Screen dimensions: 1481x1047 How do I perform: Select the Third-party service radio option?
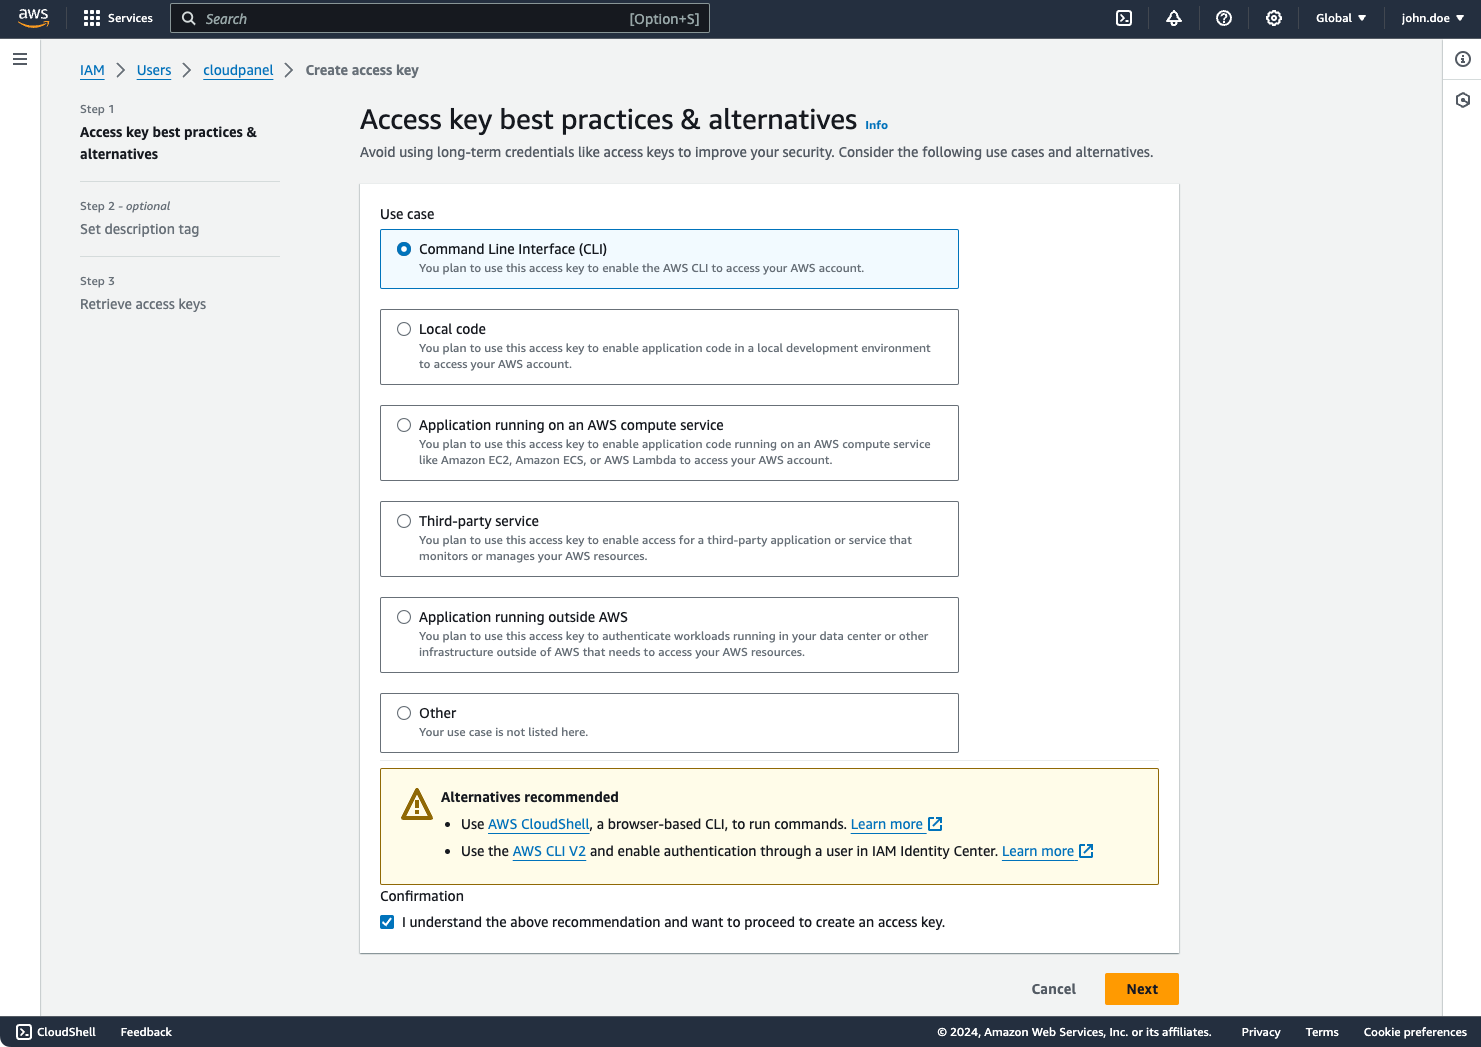pyautogui.click(x=404, y=521)
